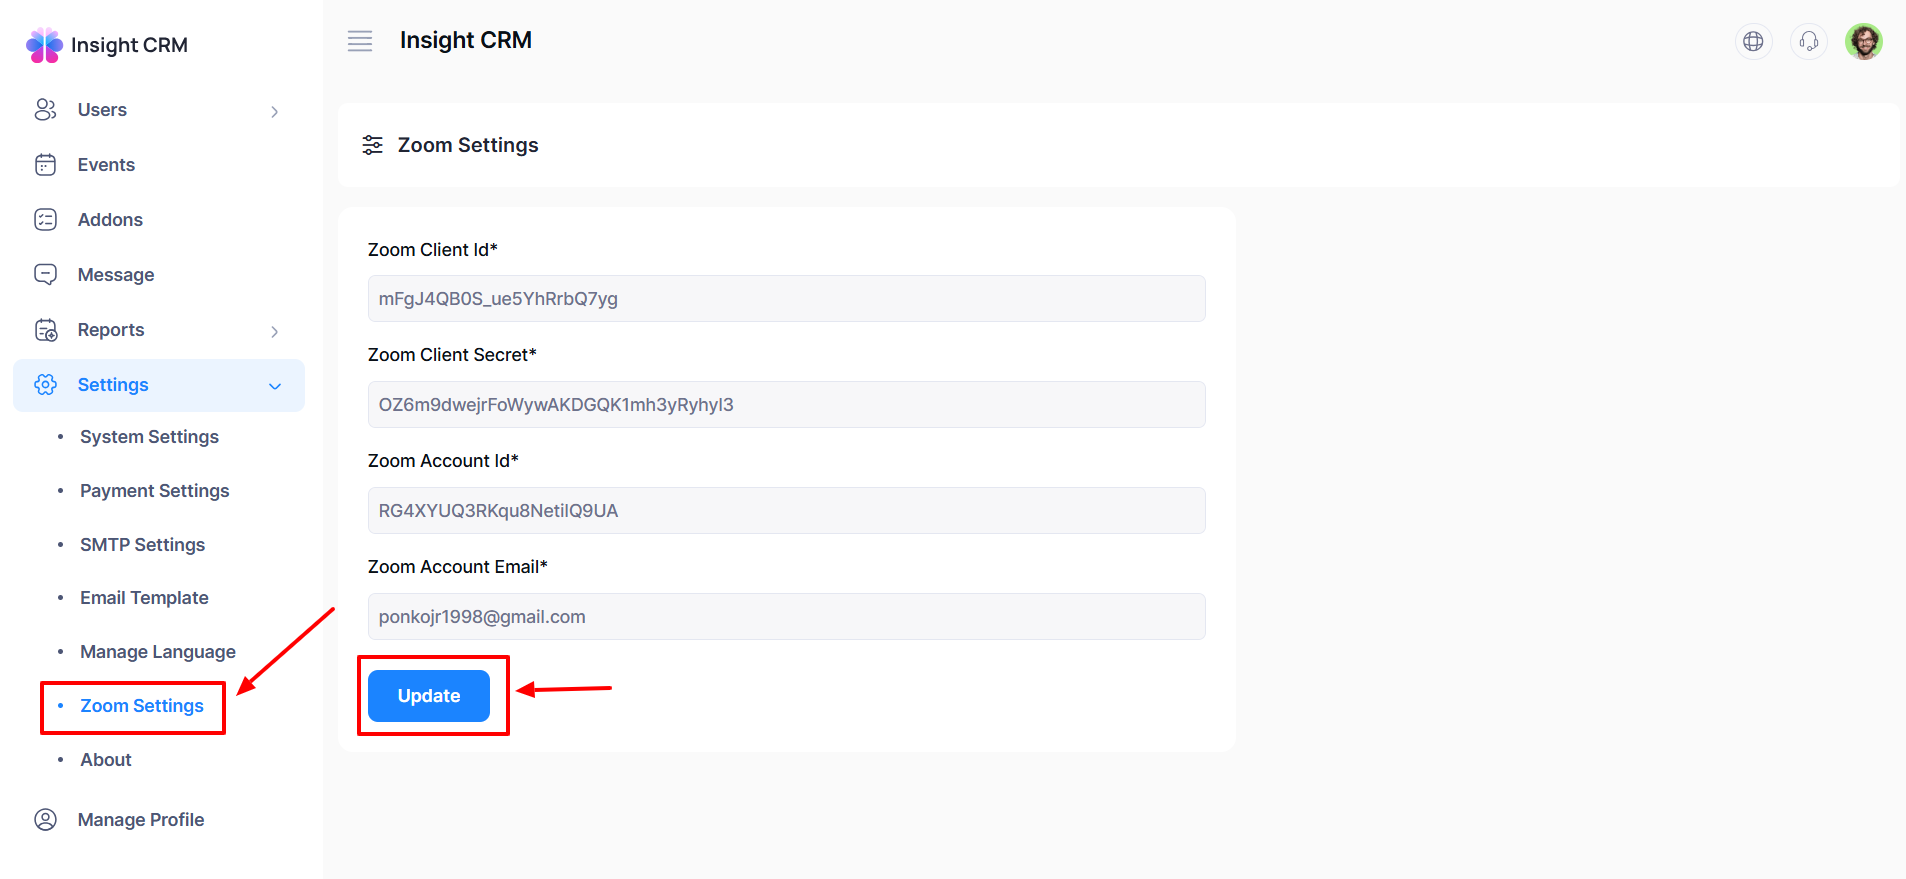The height and width of the screenshot is (879, 1906).
Task: Expand the Reports submenu chevron
Action: (274, 331)
